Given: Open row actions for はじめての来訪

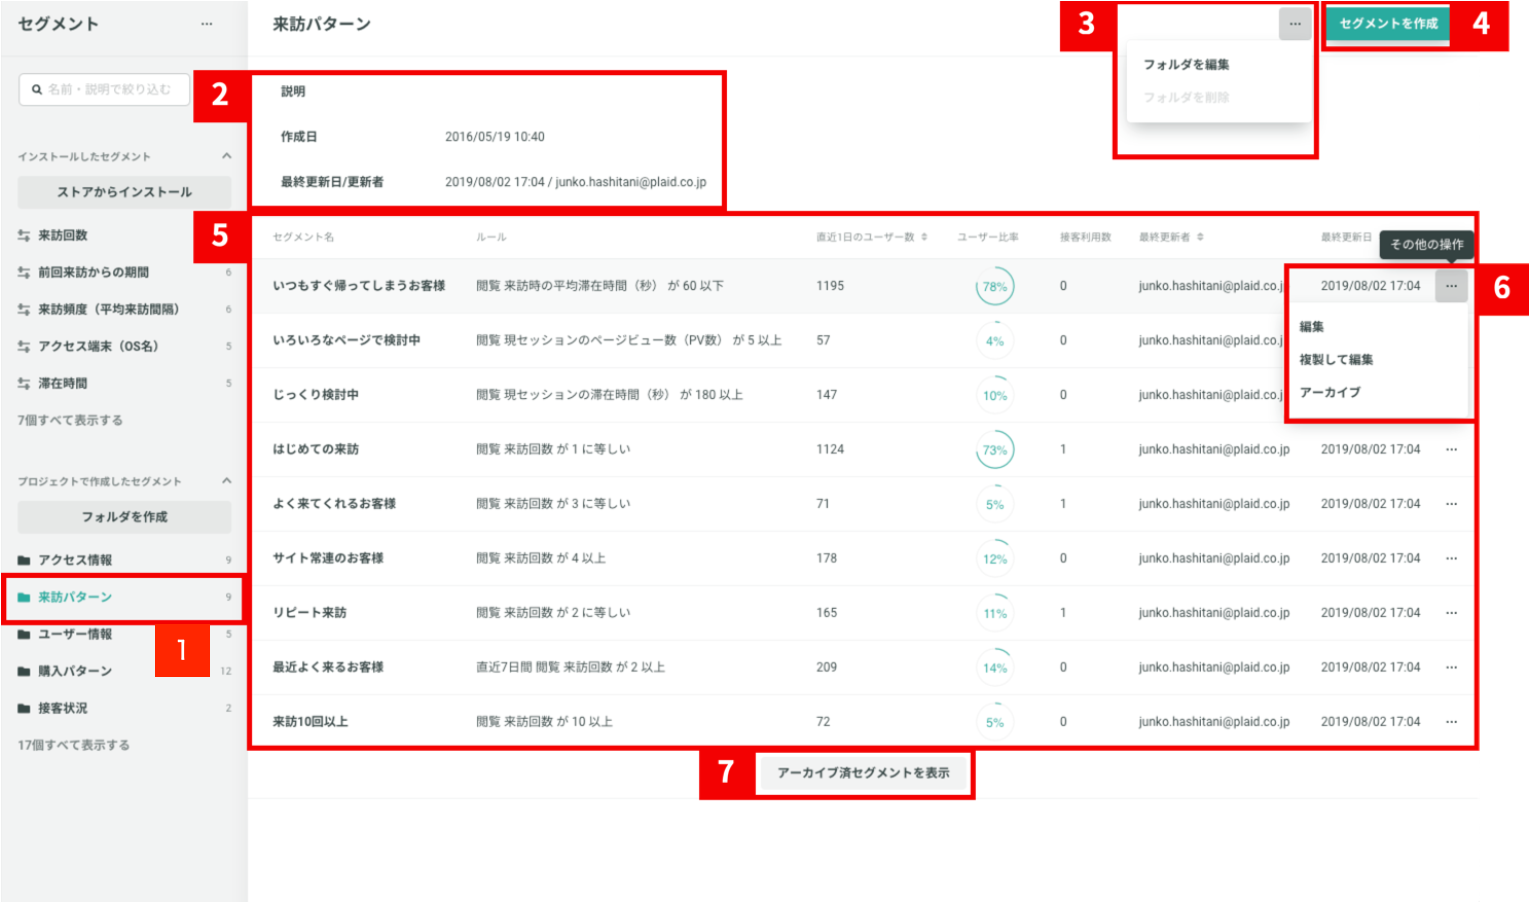Looking at the screenshot, I should (x=1451, y=450).
